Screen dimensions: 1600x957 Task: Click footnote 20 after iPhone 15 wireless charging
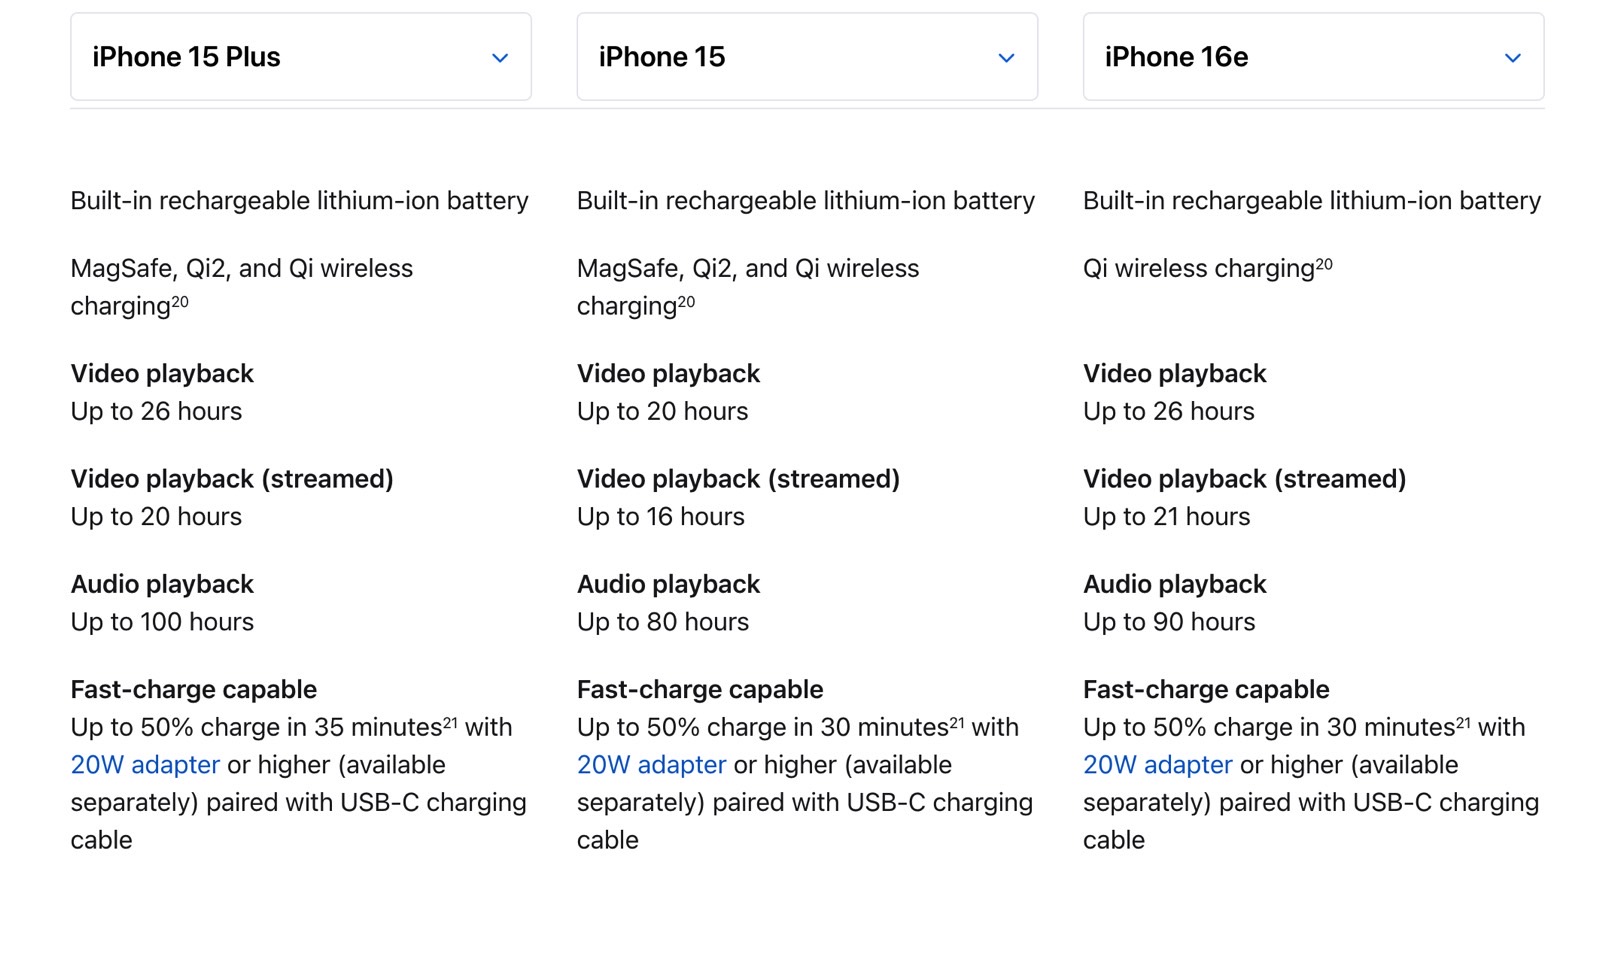tap(686, 301)
